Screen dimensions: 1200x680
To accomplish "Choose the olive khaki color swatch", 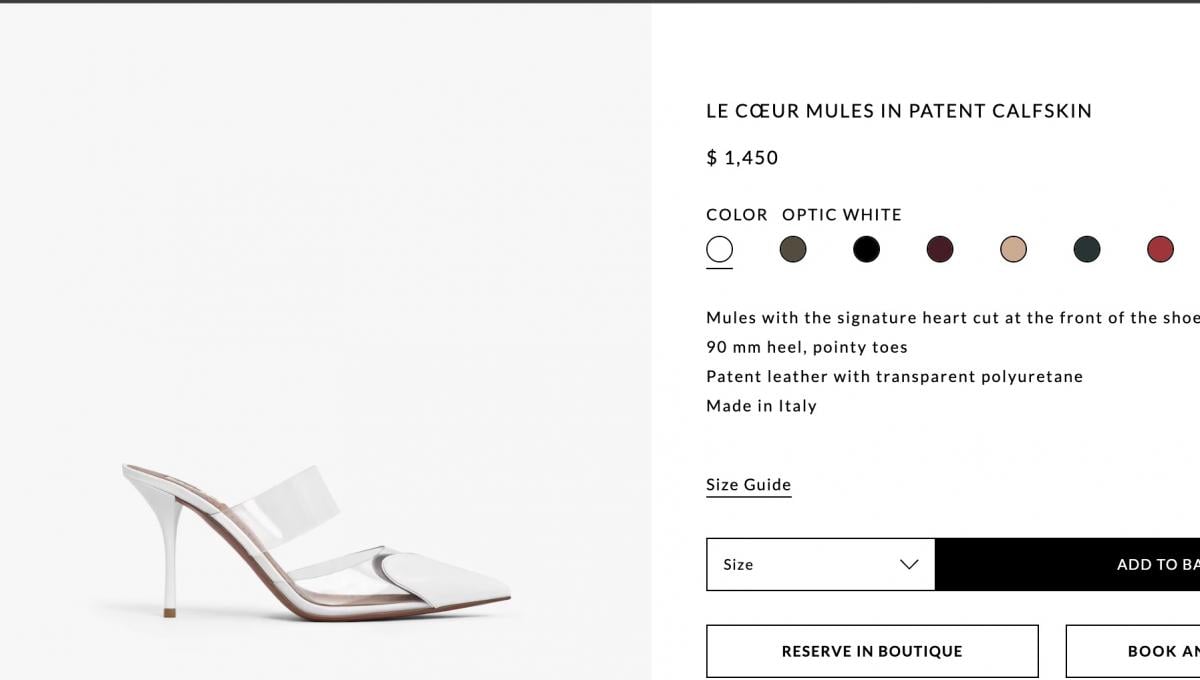I will coord(793,249).
